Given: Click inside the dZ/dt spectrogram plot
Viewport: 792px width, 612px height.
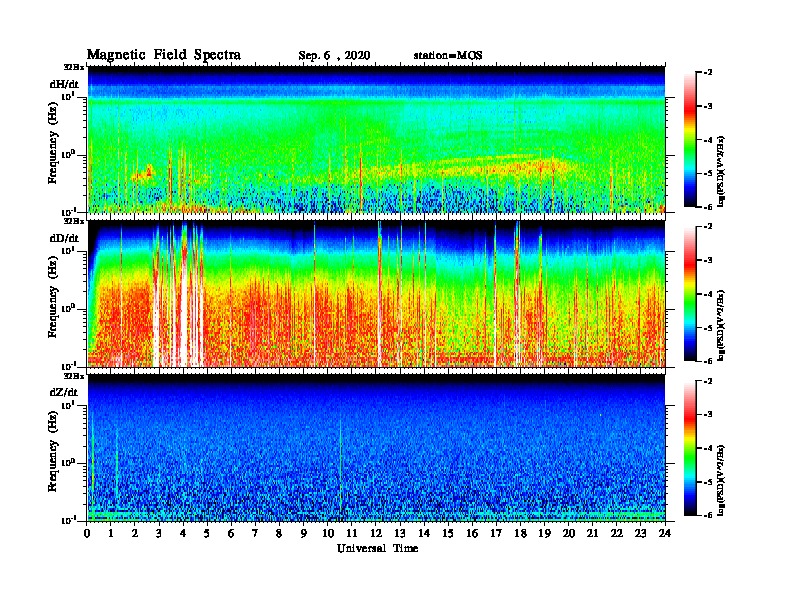Looking at the screenshot, I should click(x=376, y=448).
